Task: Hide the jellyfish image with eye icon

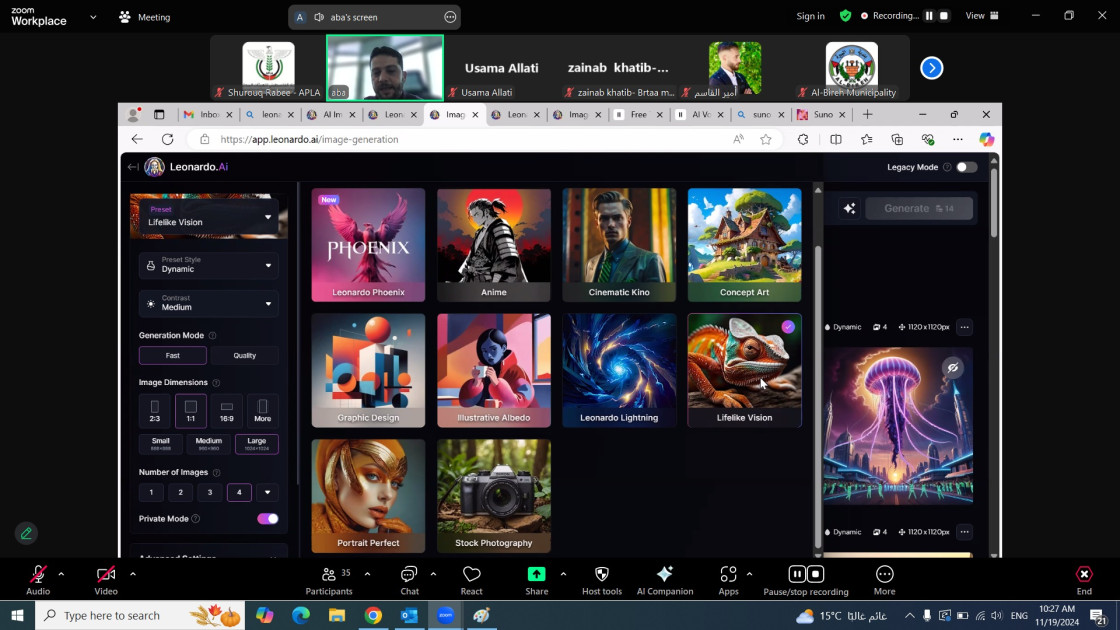Action: point(953,367)
